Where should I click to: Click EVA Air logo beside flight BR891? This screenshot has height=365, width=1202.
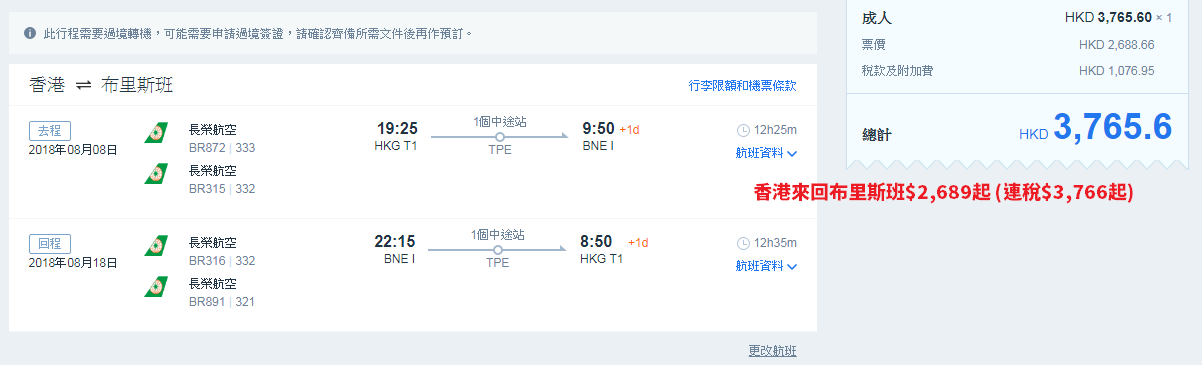[155, 288]
